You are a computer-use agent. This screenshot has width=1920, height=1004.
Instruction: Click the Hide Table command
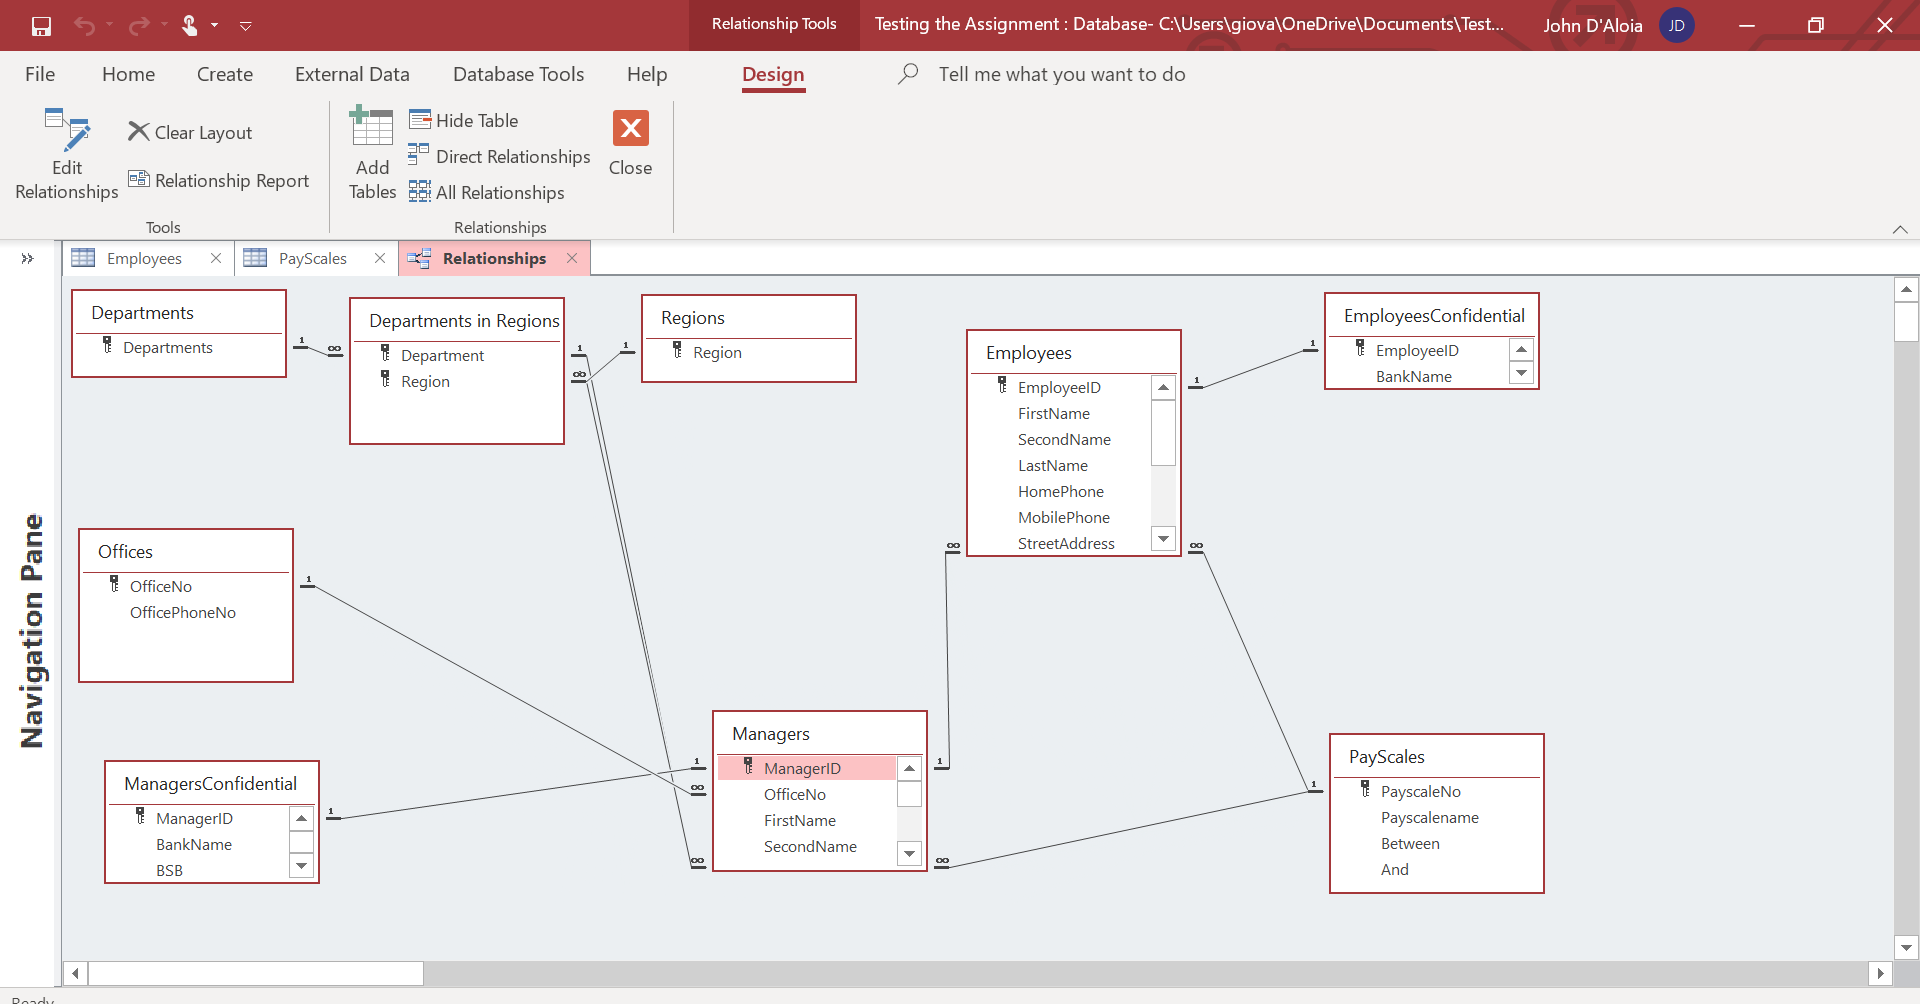click(464, 120)
